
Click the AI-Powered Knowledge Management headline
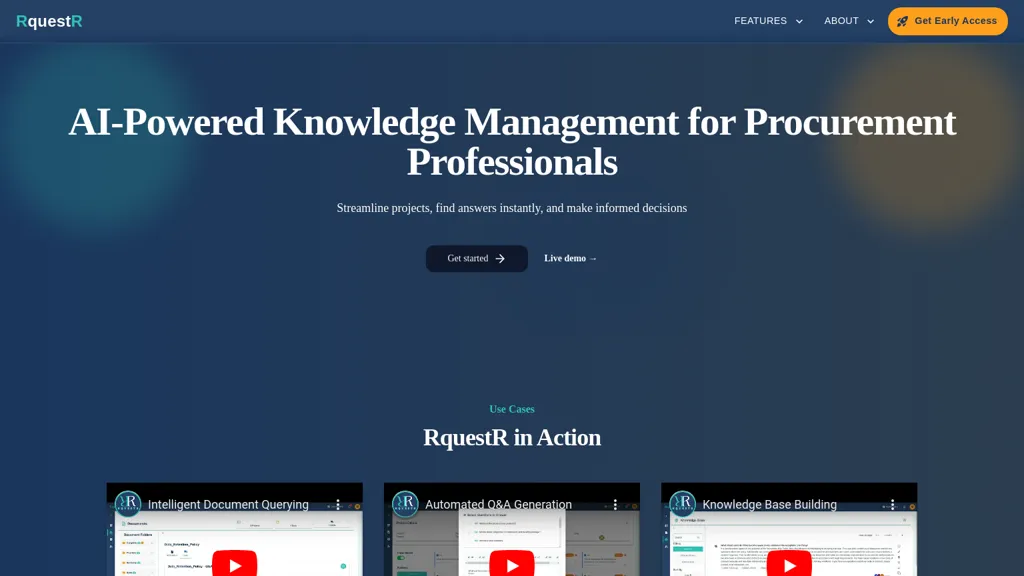pos(512,142)
